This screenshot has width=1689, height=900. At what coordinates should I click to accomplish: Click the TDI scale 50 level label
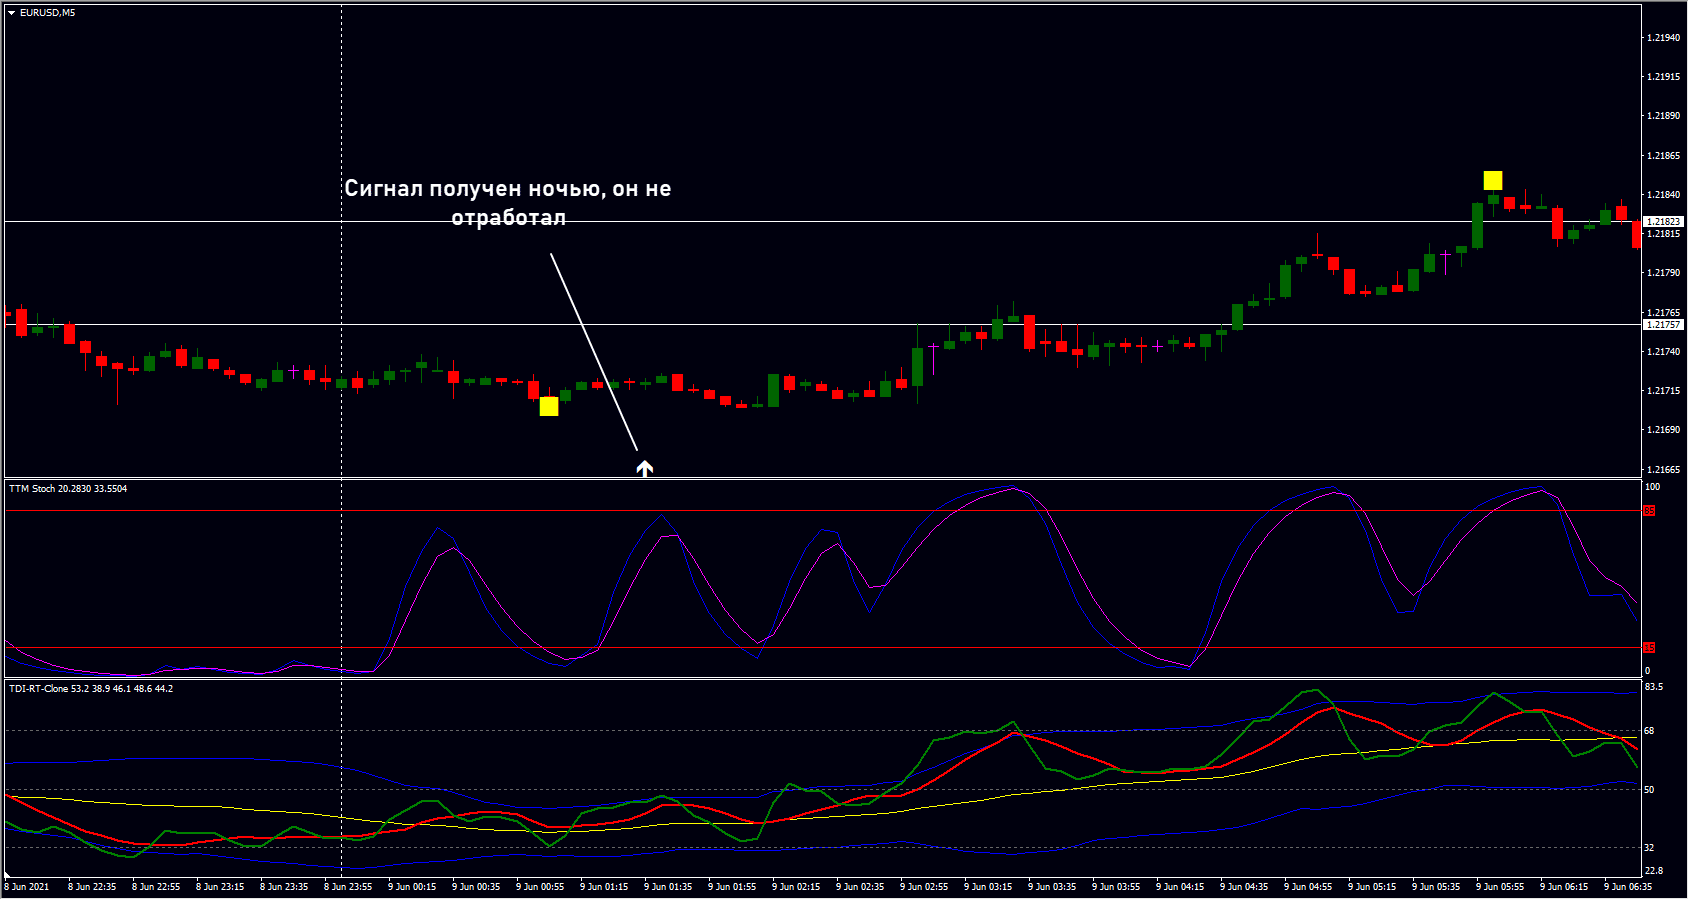click(1649, 790)
